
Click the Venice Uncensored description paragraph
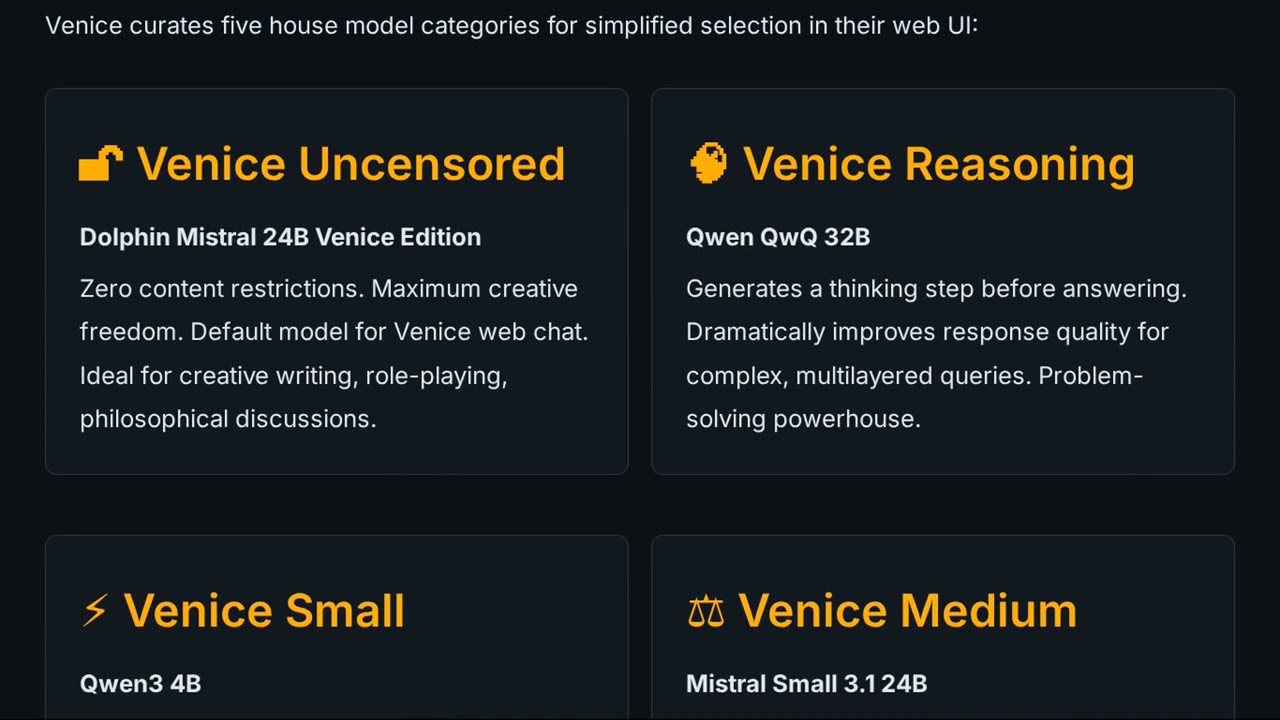[x=334, y=354]
